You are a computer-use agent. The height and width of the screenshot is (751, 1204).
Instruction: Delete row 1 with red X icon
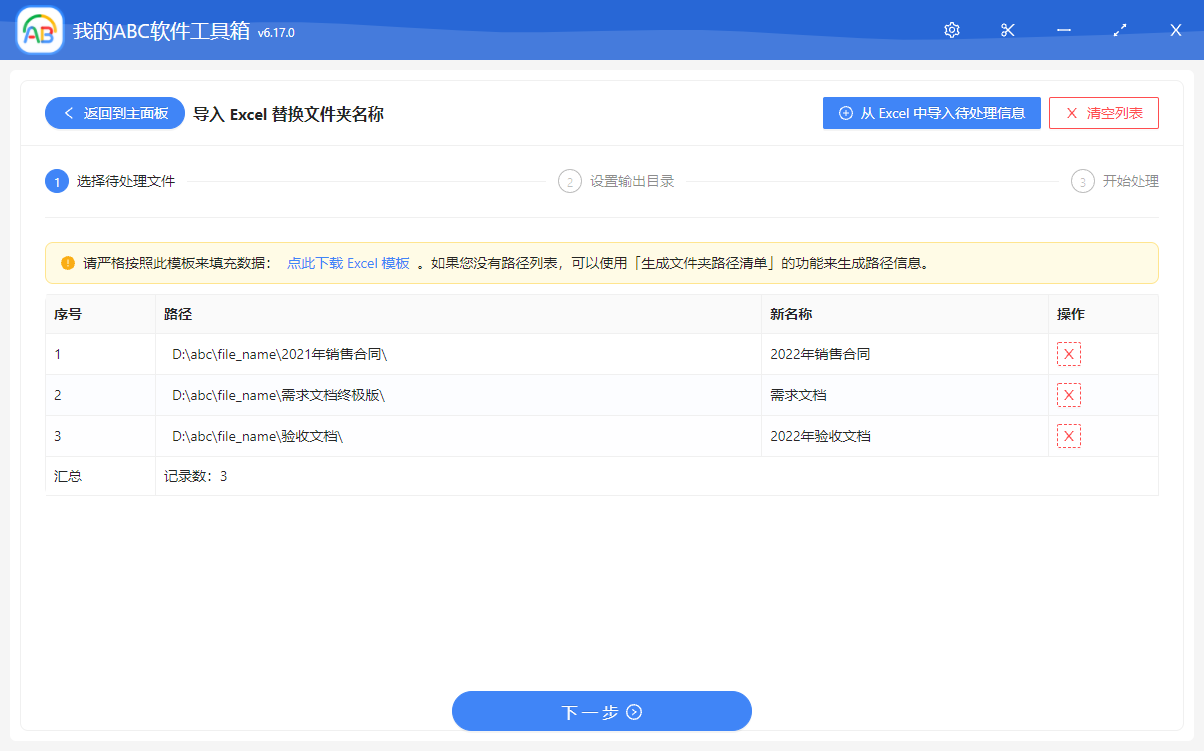tap(1069, 354)
